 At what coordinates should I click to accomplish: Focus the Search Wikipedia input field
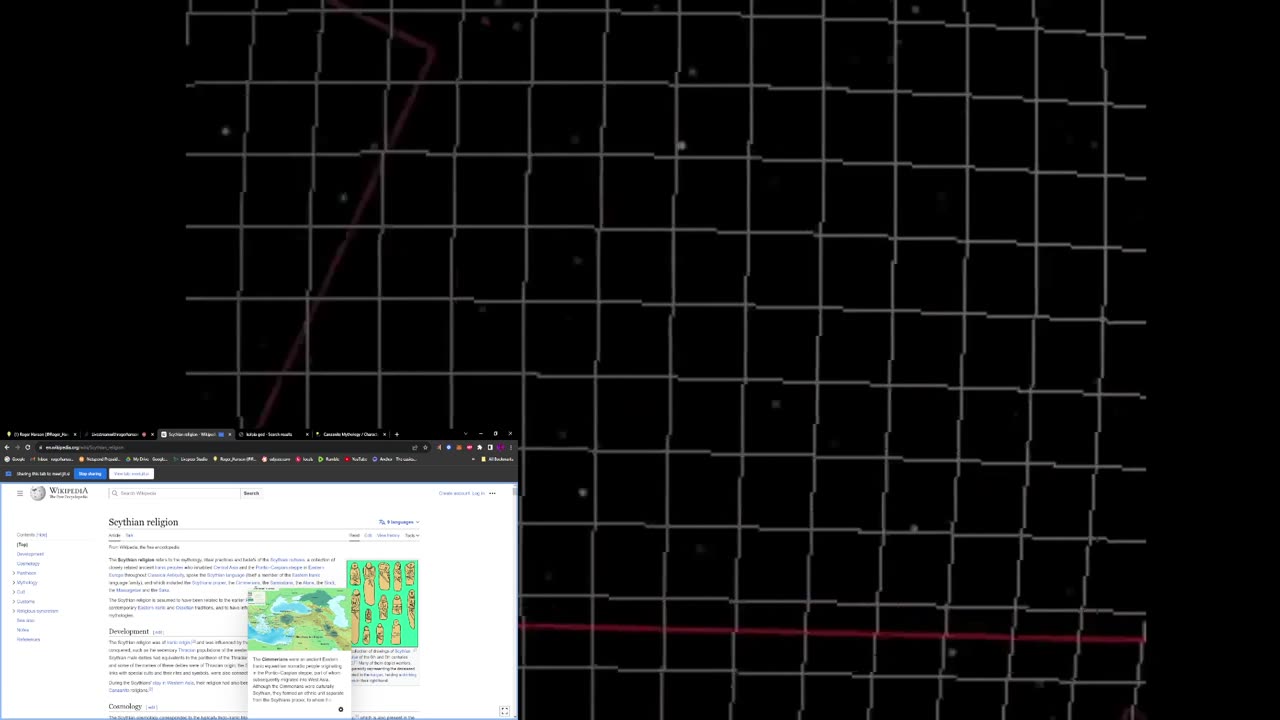click(175, 493)
